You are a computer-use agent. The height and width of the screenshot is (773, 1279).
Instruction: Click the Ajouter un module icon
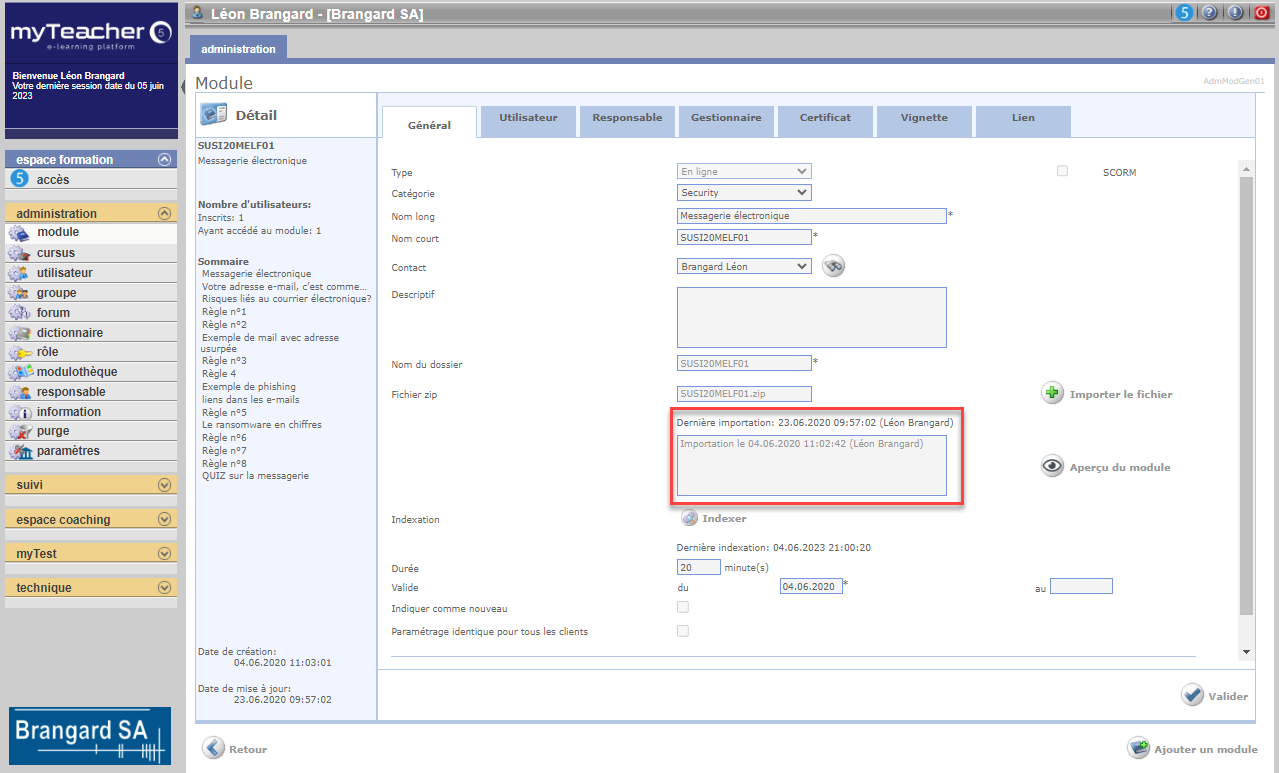tap(1138, 748)
